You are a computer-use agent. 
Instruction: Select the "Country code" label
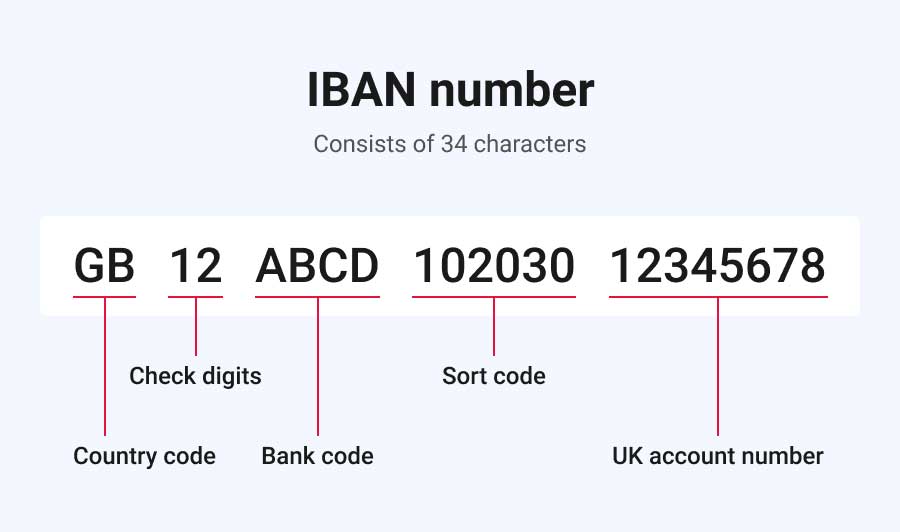144,457
